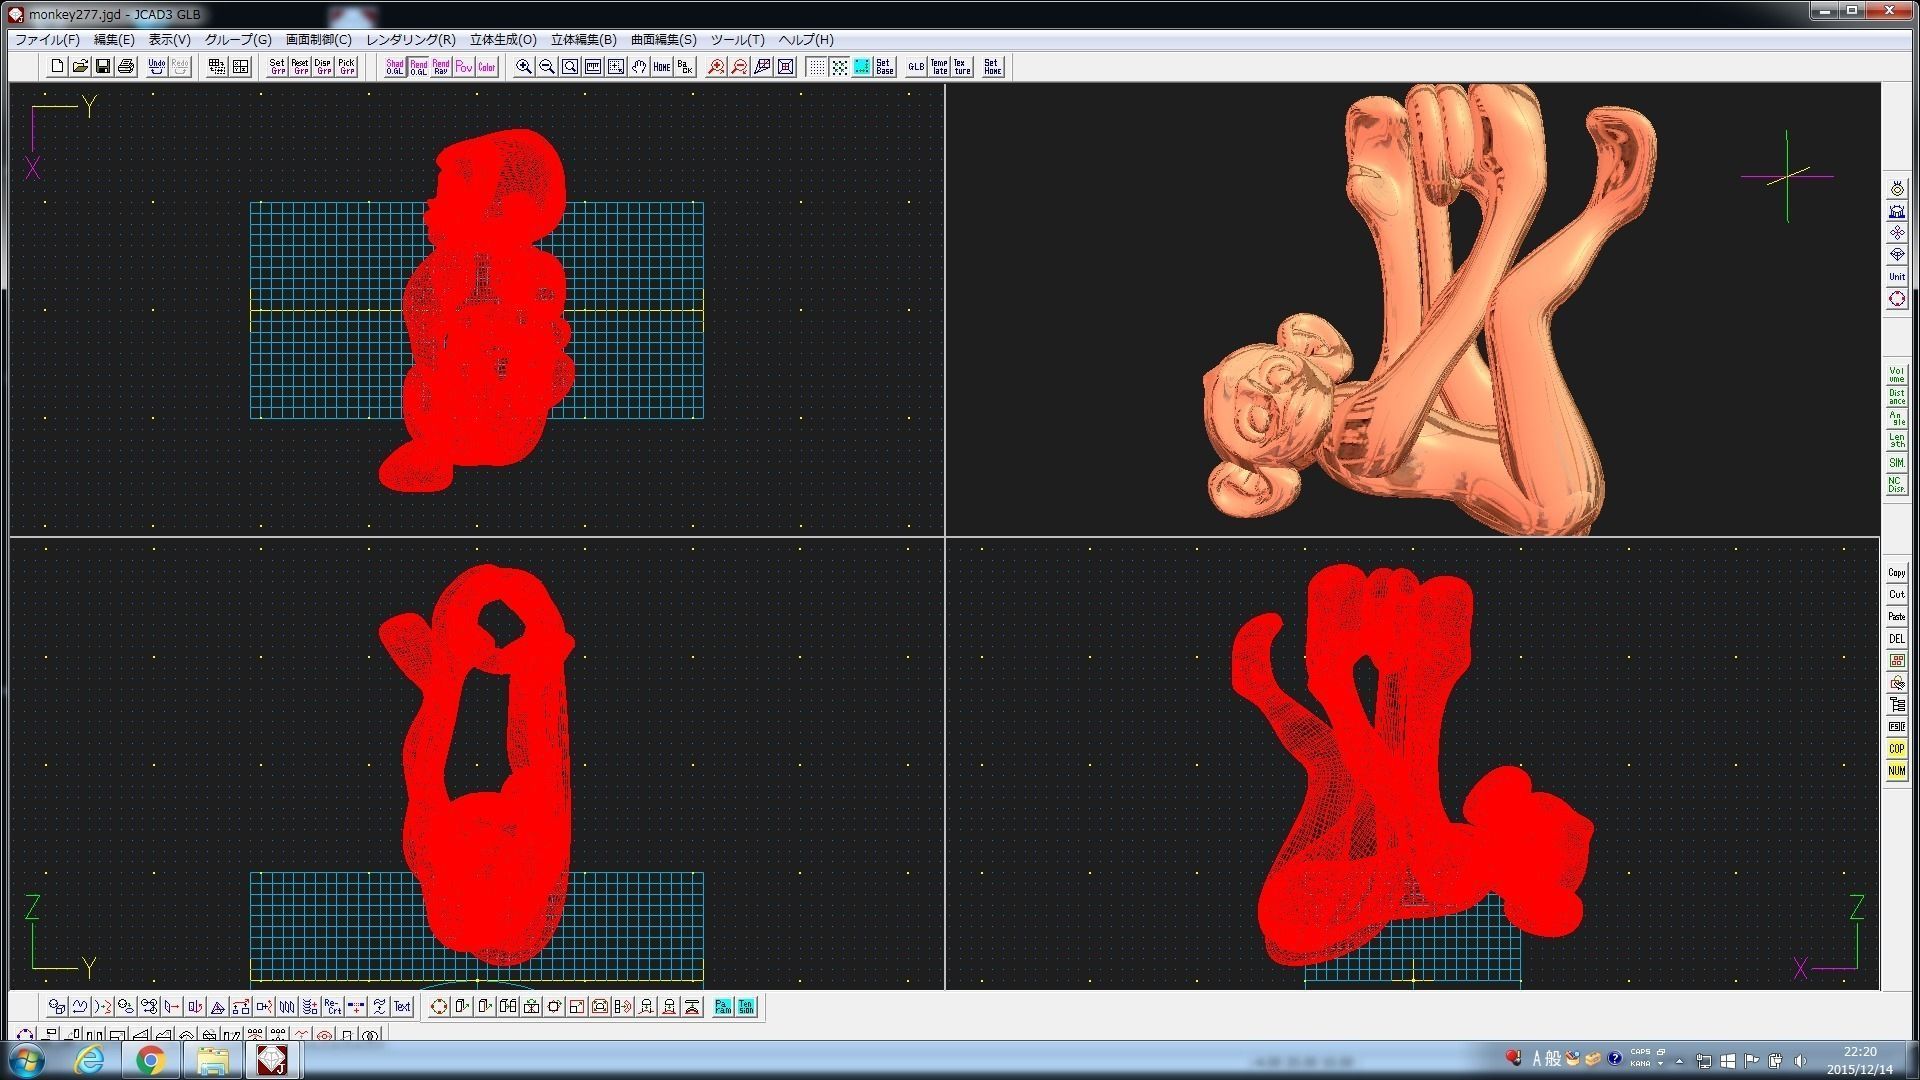This screenshot has height=1080, width=1920.
Task: Click the Set Base button
Action: (884, 67)
